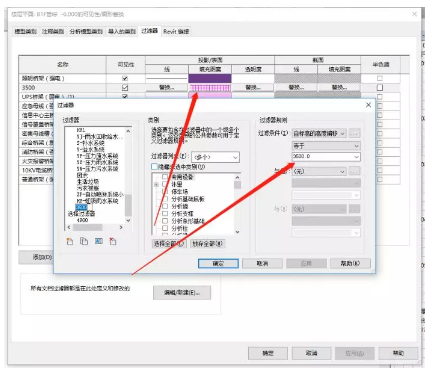Image resolution: width=433 pixels, height=374 pixels.
Task: Click the up arrow of filter list scrollbar
Action: [128, 131]
